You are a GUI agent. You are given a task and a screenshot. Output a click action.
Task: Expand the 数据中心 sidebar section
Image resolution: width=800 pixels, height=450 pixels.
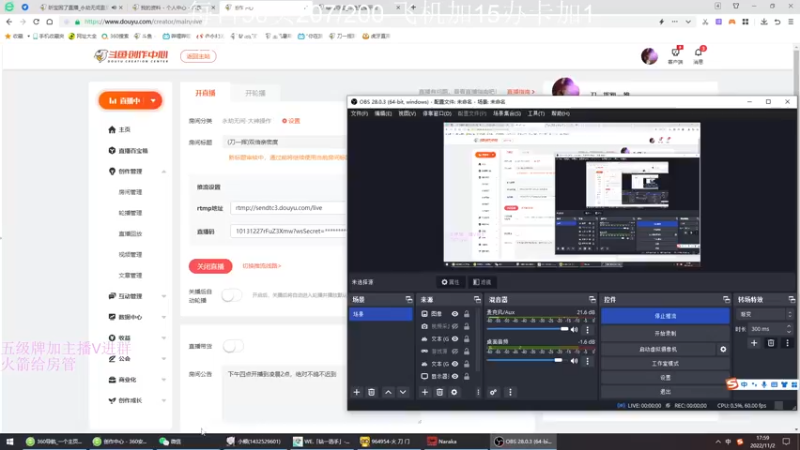[164, 317]
